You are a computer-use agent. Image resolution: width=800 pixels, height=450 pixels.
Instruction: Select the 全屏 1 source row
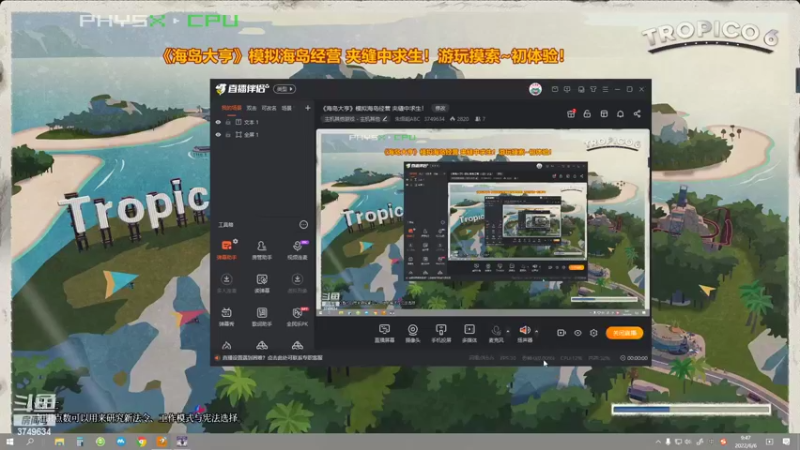(263, 135)
